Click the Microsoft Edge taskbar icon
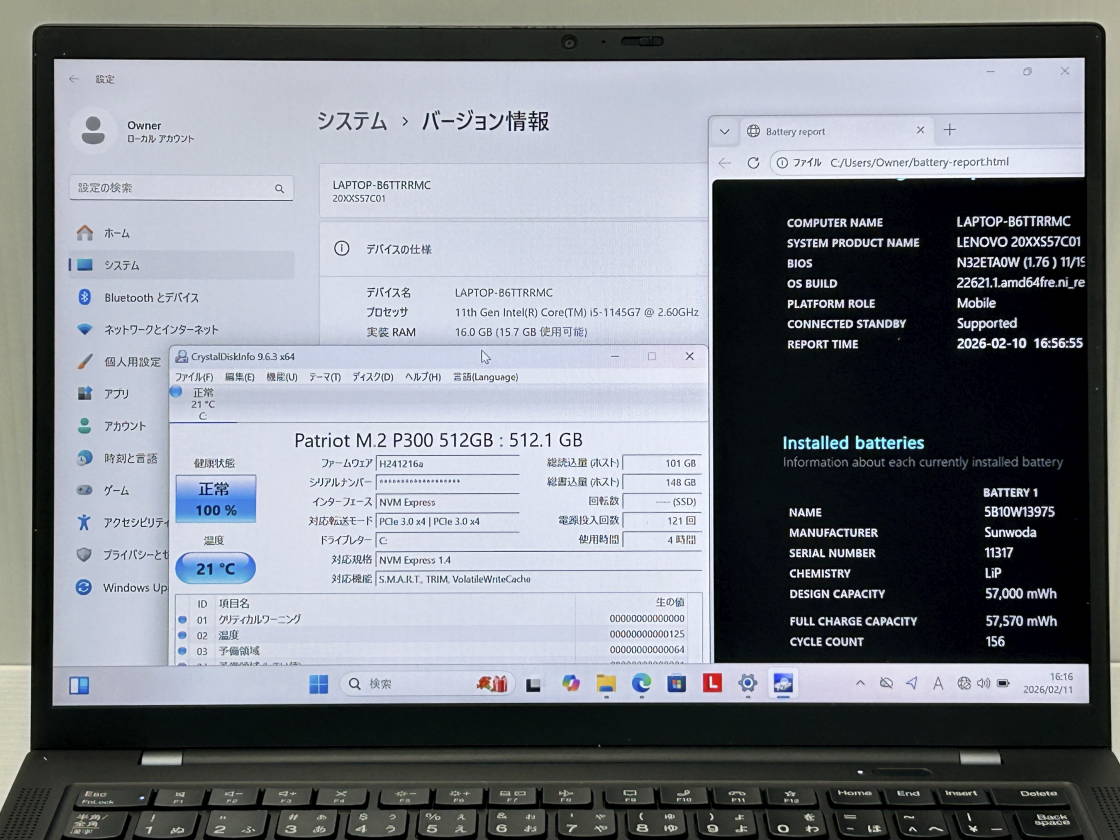Viewport: 1120px width, 840px height. tap(641, 683)
